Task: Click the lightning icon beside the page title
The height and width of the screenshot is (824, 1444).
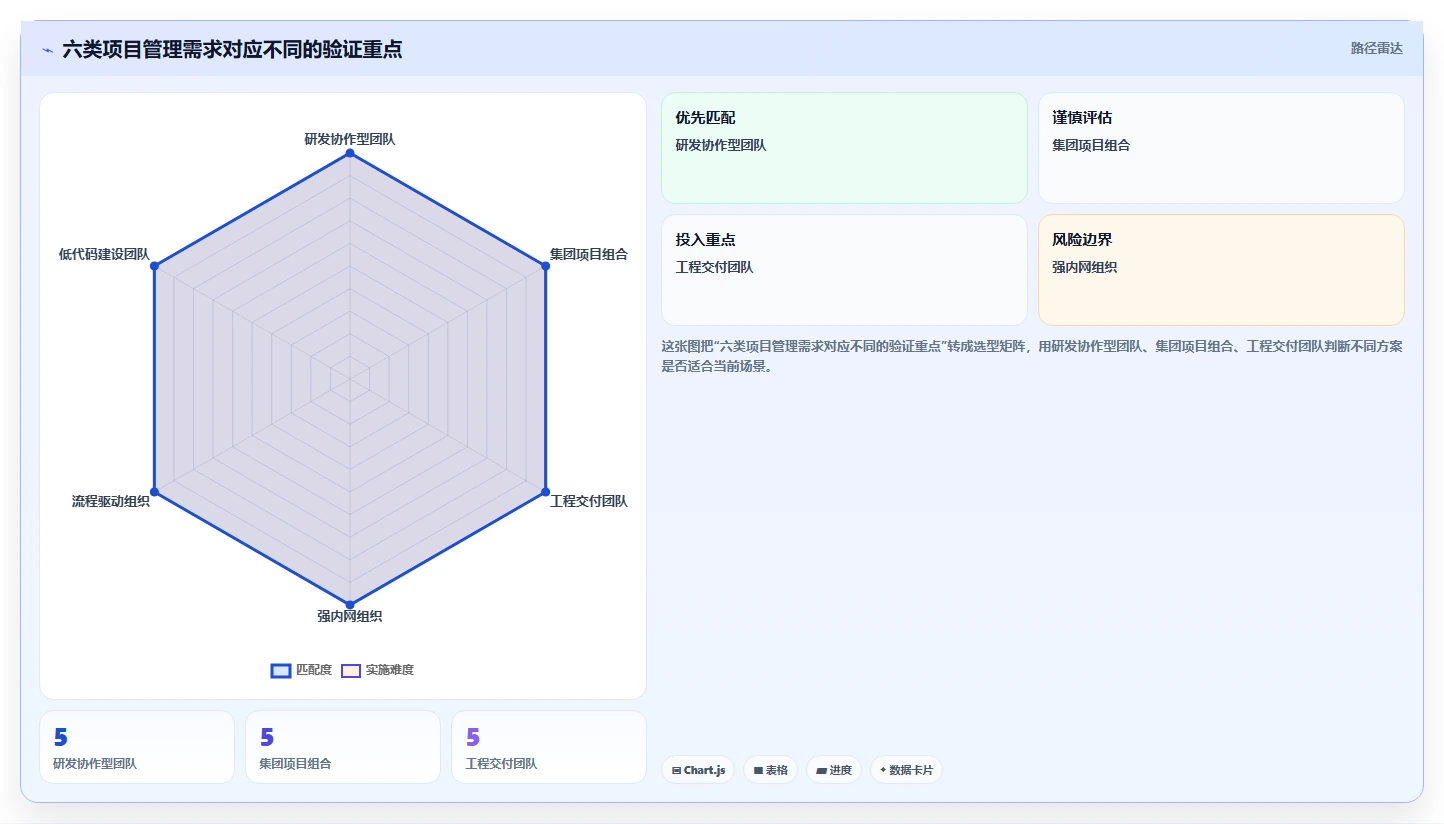Action: [x=47, y=50]
